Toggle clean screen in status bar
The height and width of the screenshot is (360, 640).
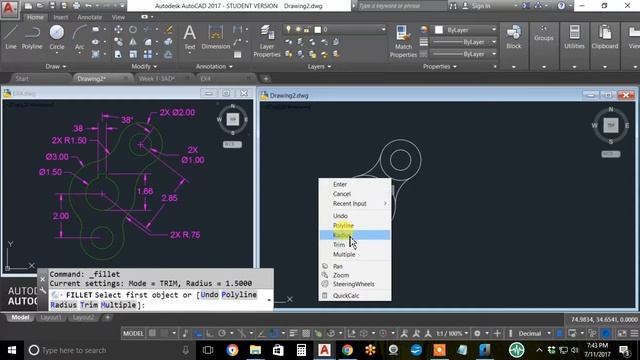tap(622, 333)
